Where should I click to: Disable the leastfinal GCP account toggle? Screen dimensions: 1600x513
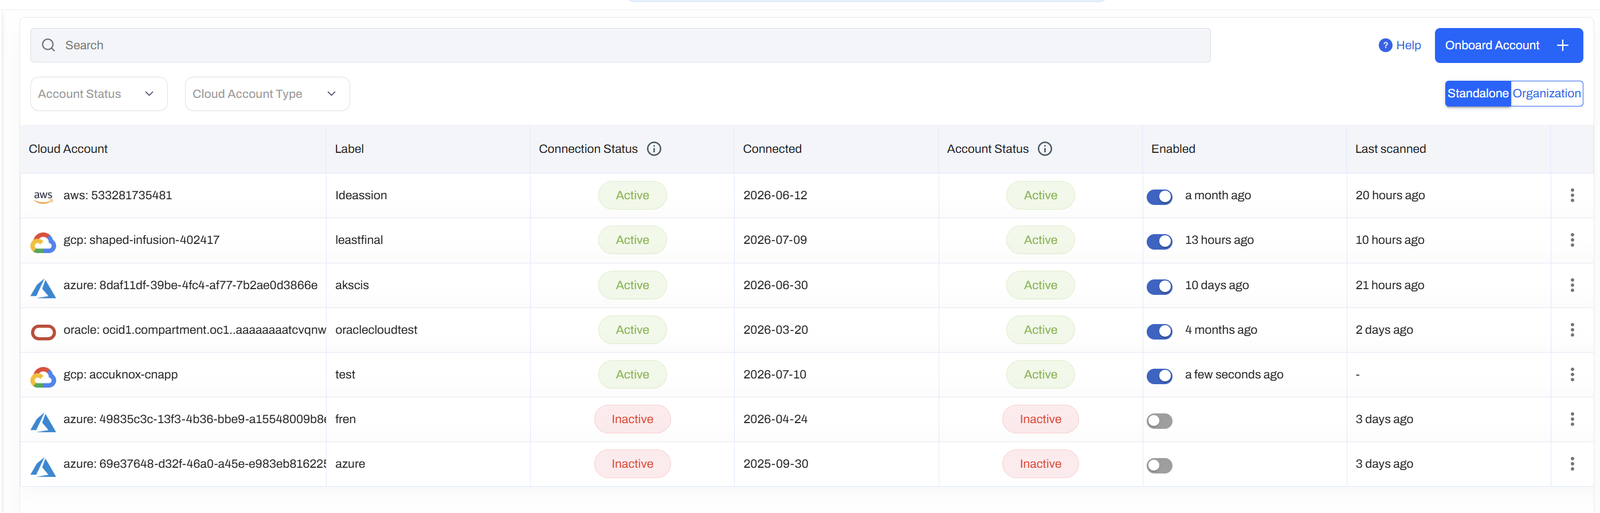[1159, 242]
